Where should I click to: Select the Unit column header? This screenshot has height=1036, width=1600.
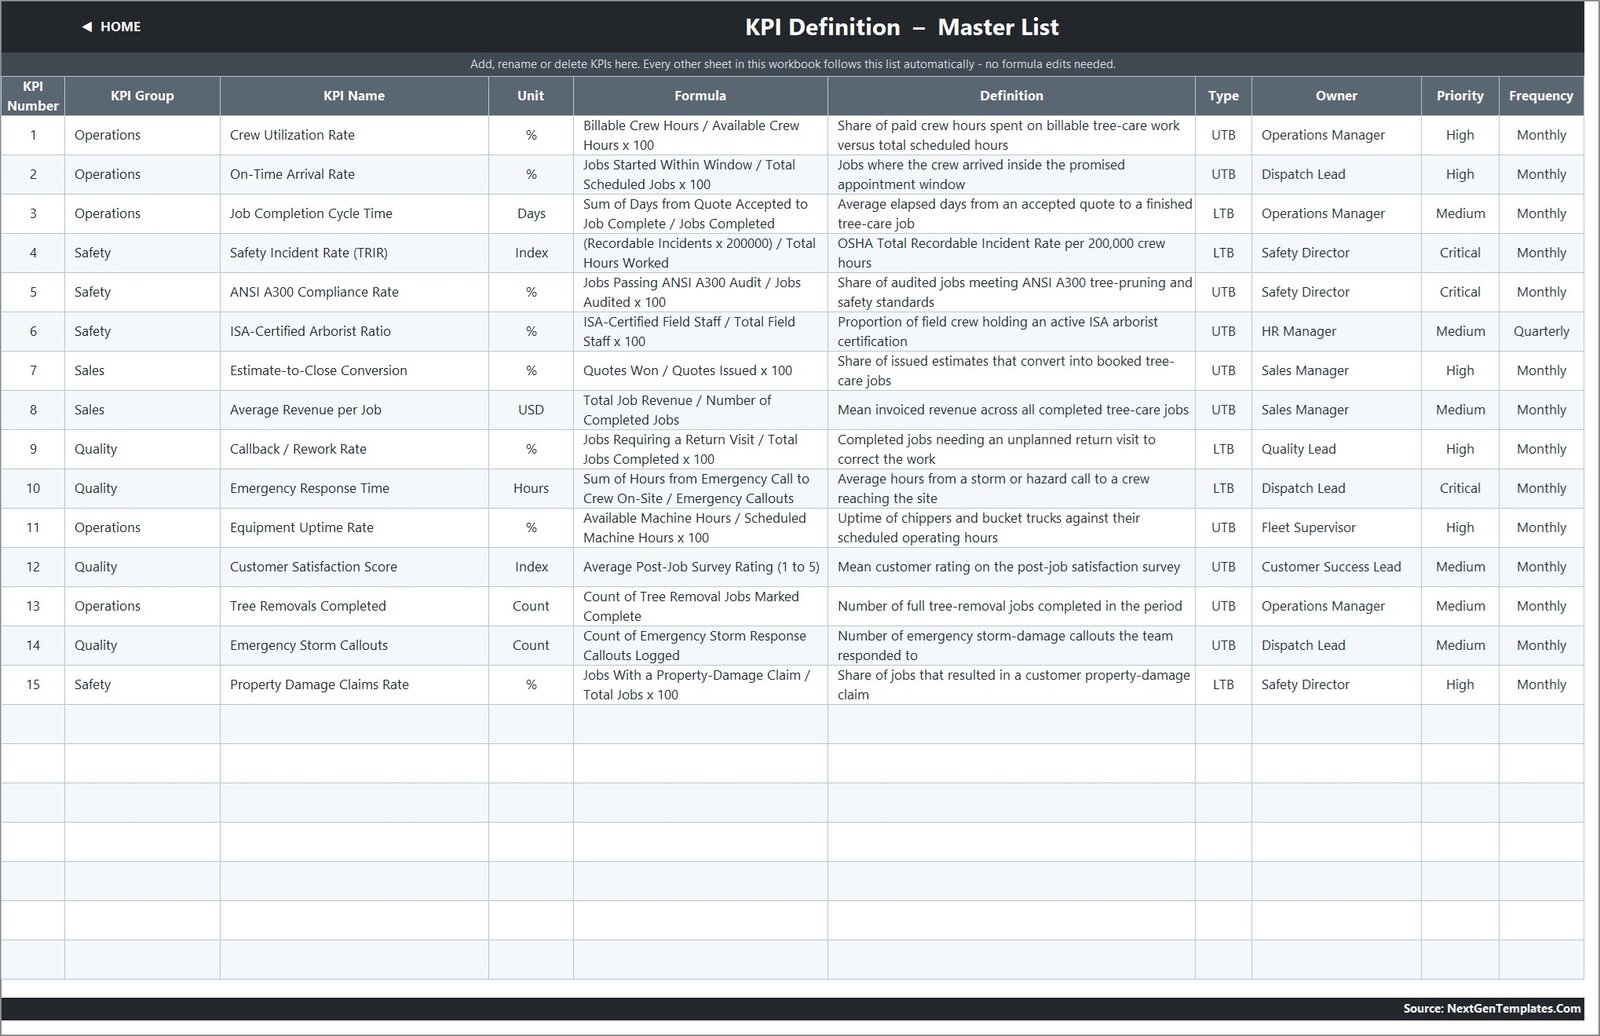[x=531, y=96]
